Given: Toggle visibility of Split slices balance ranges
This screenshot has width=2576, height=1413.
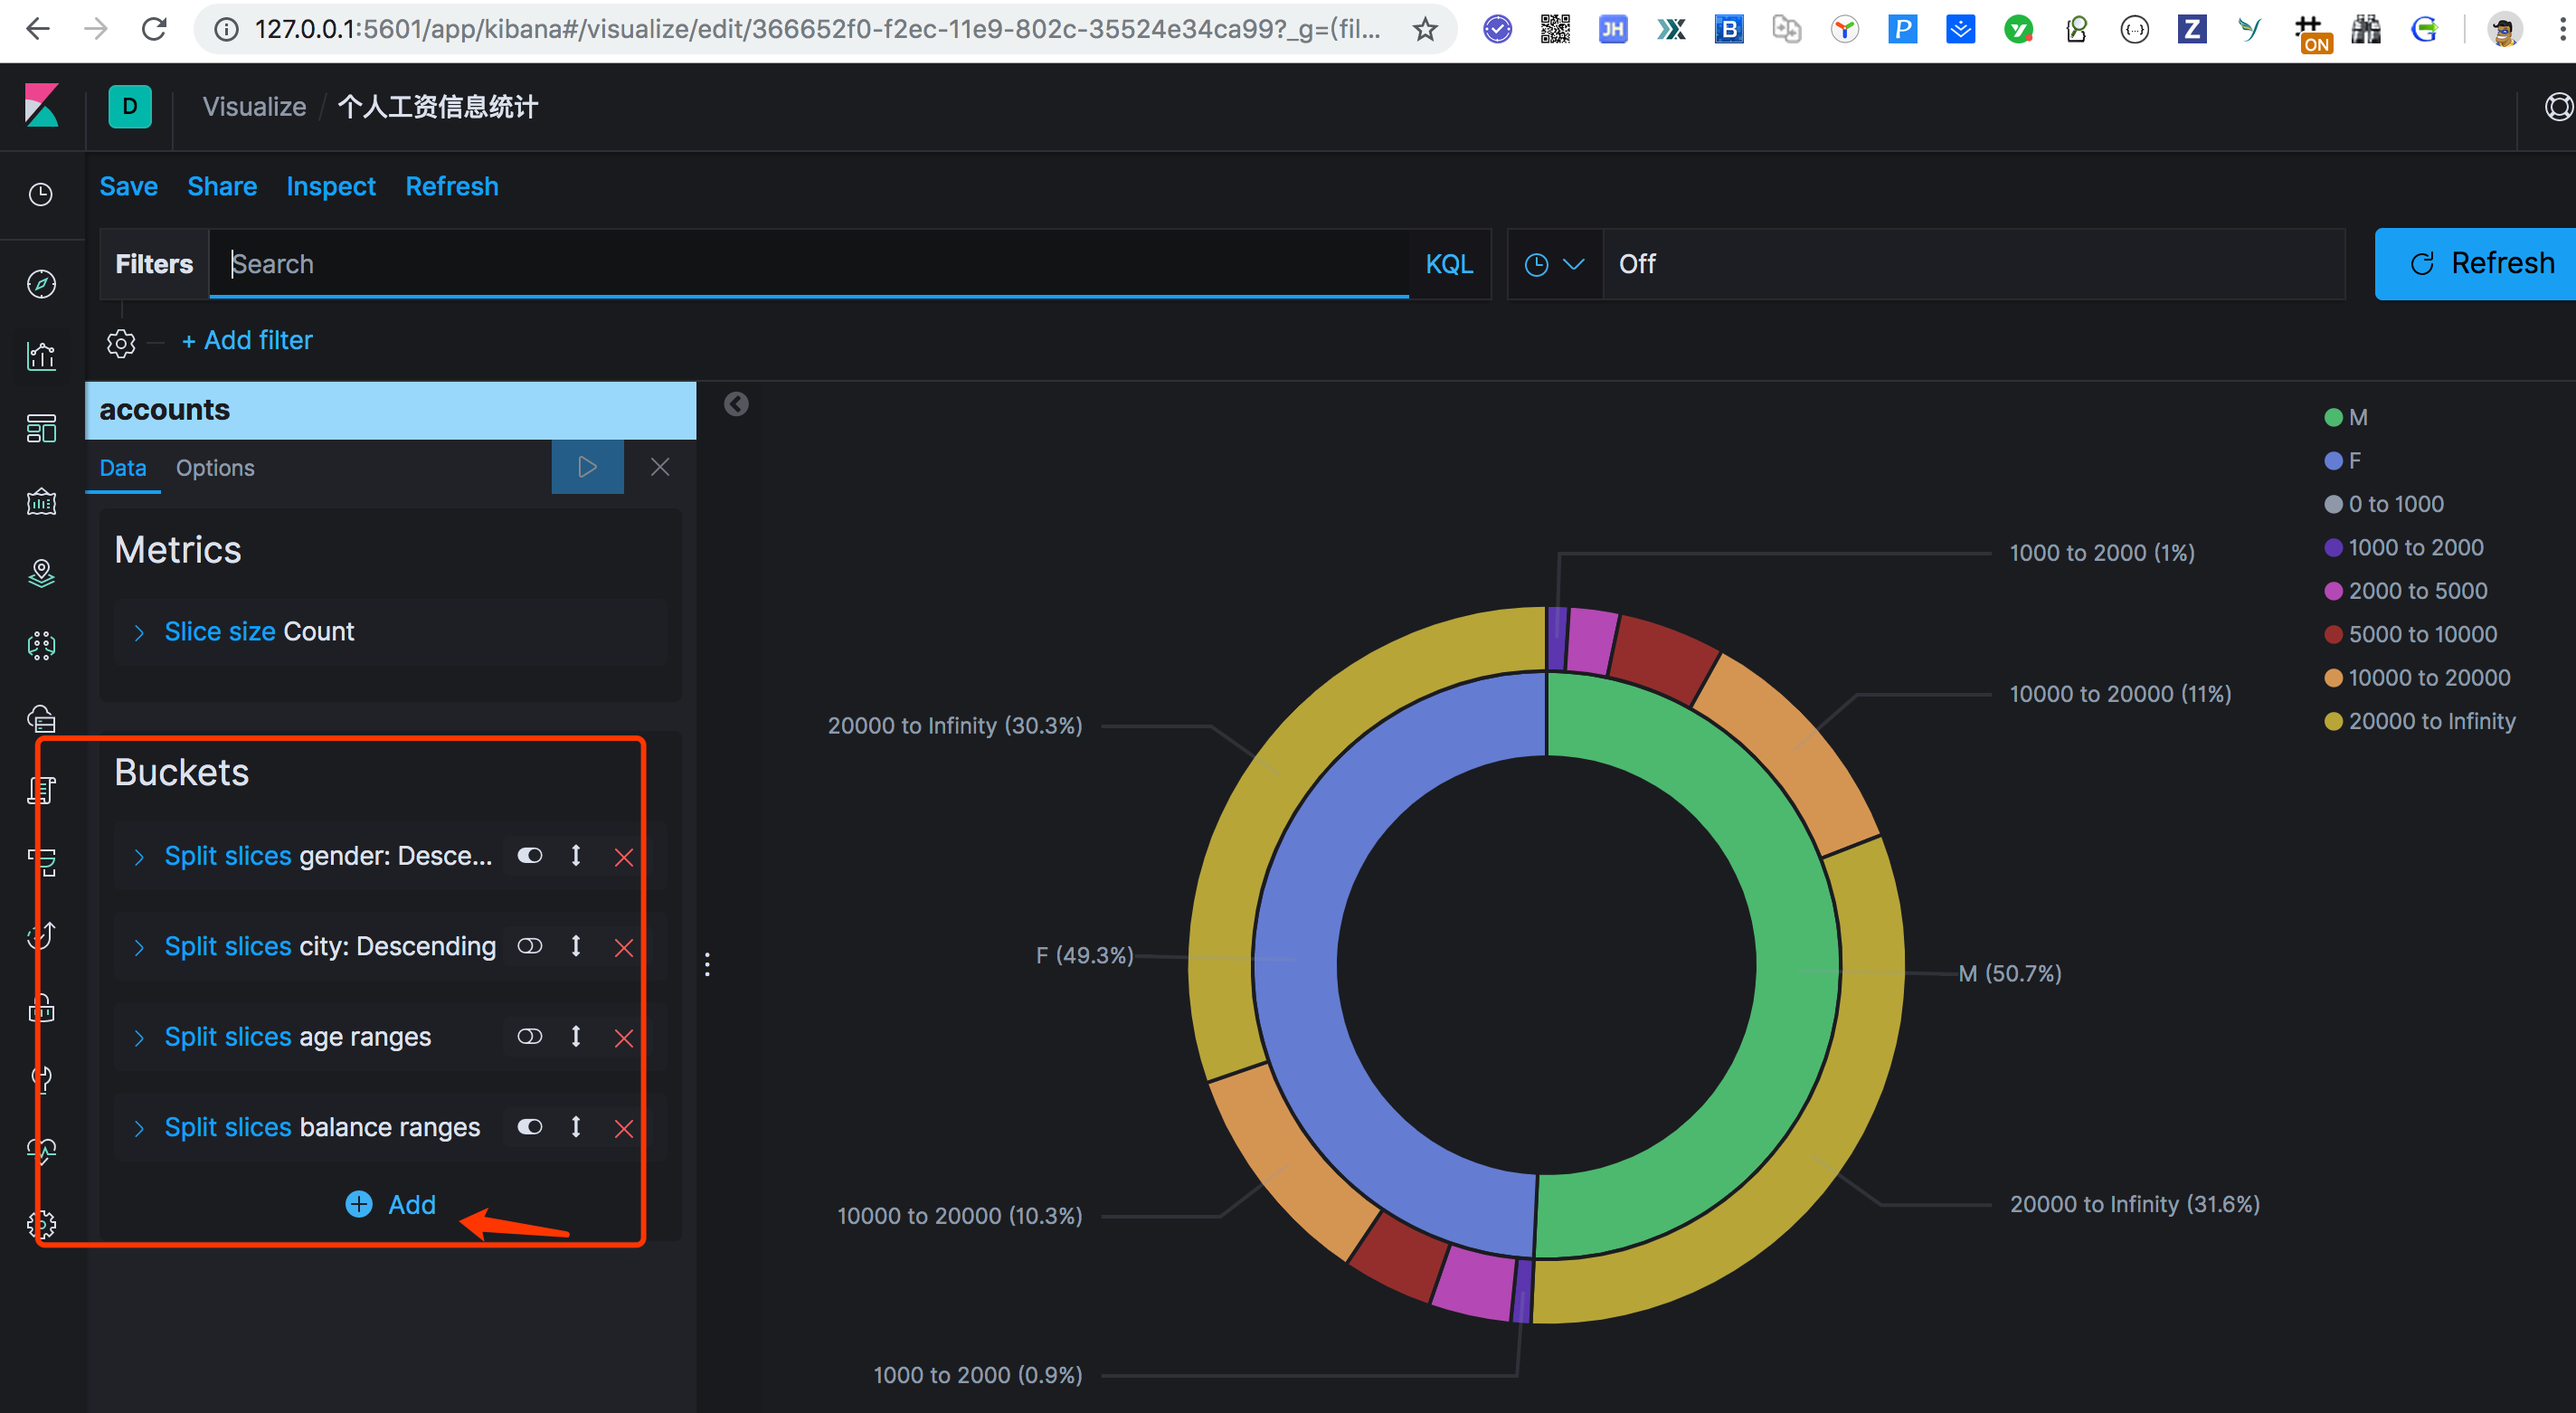Looking at the screenshot, I should tap(529, 1128).
